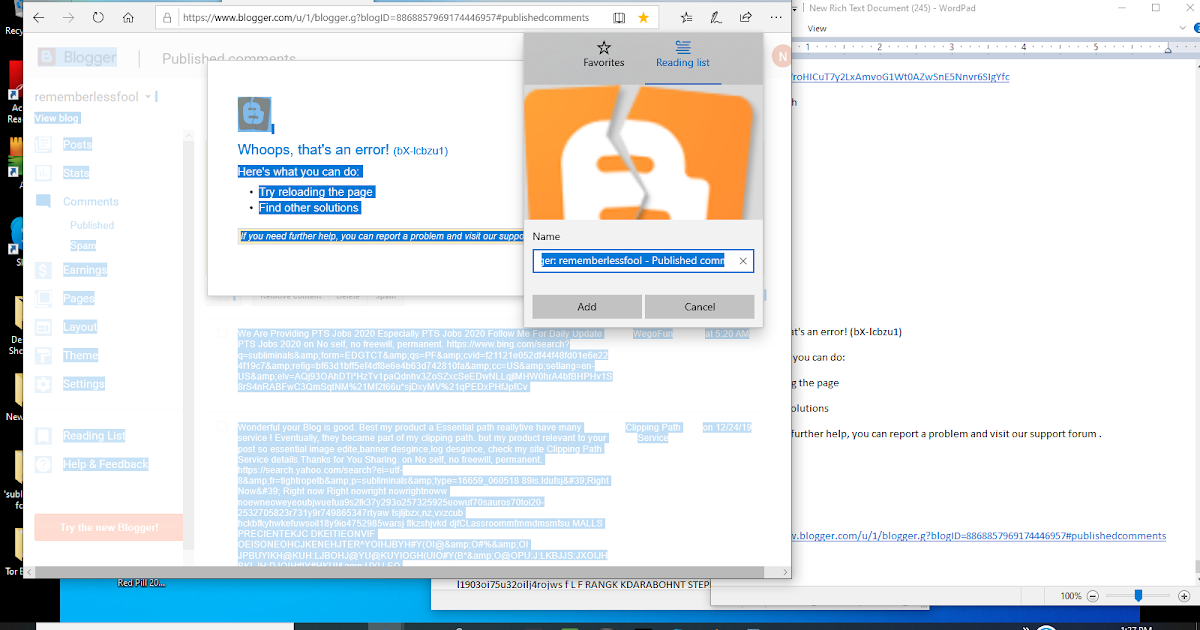Switch to the Reading list tab
The height and width of the screenshot is (630, 1200).
[x=683, y=54]
